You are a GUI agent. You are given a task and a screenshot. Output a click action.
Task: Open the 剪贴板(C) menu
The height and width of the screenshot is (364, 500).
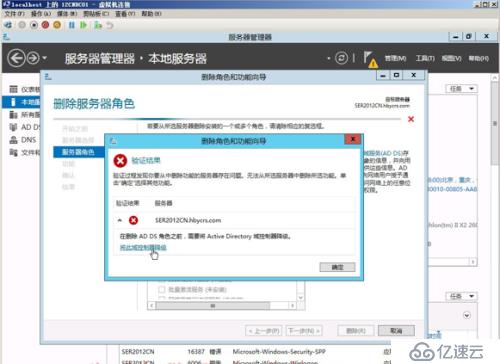[x=96, y=14]
